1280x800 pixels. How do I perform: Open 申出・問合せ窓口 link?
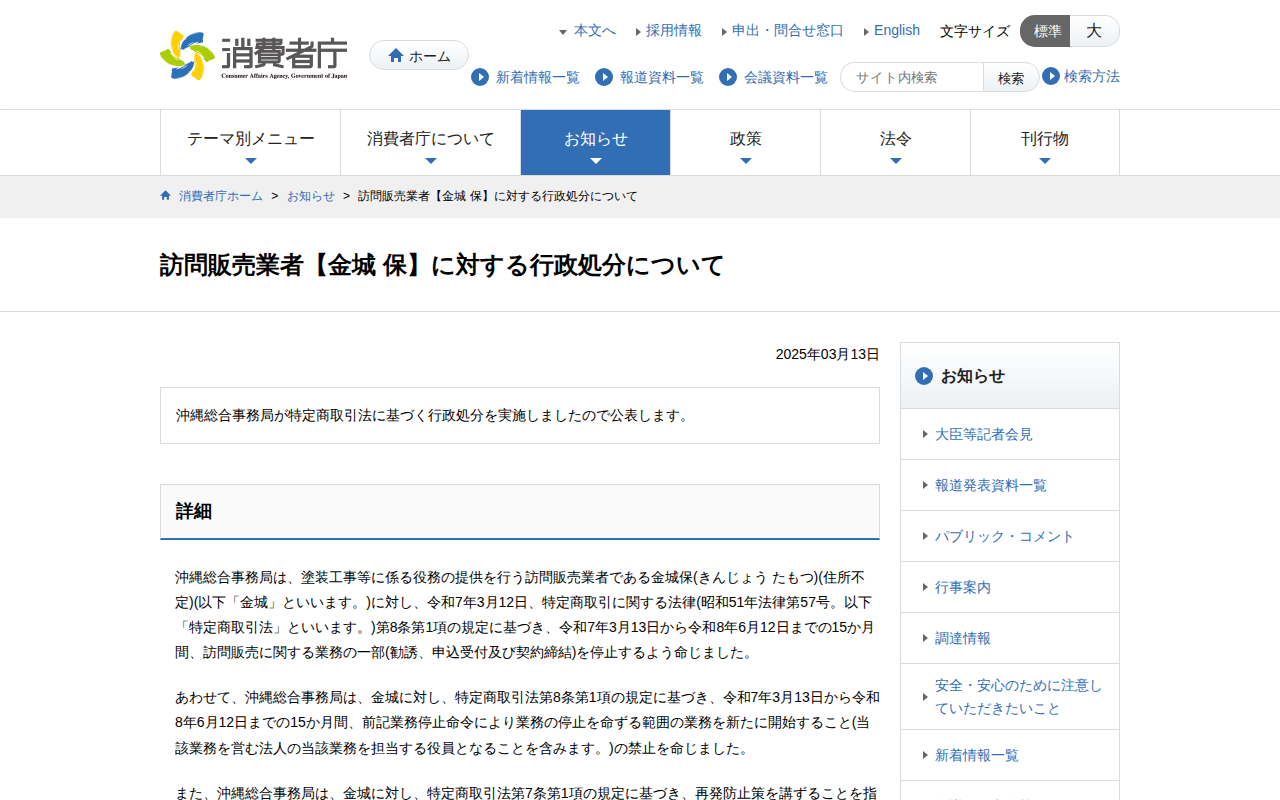click(x=788, y=31)
